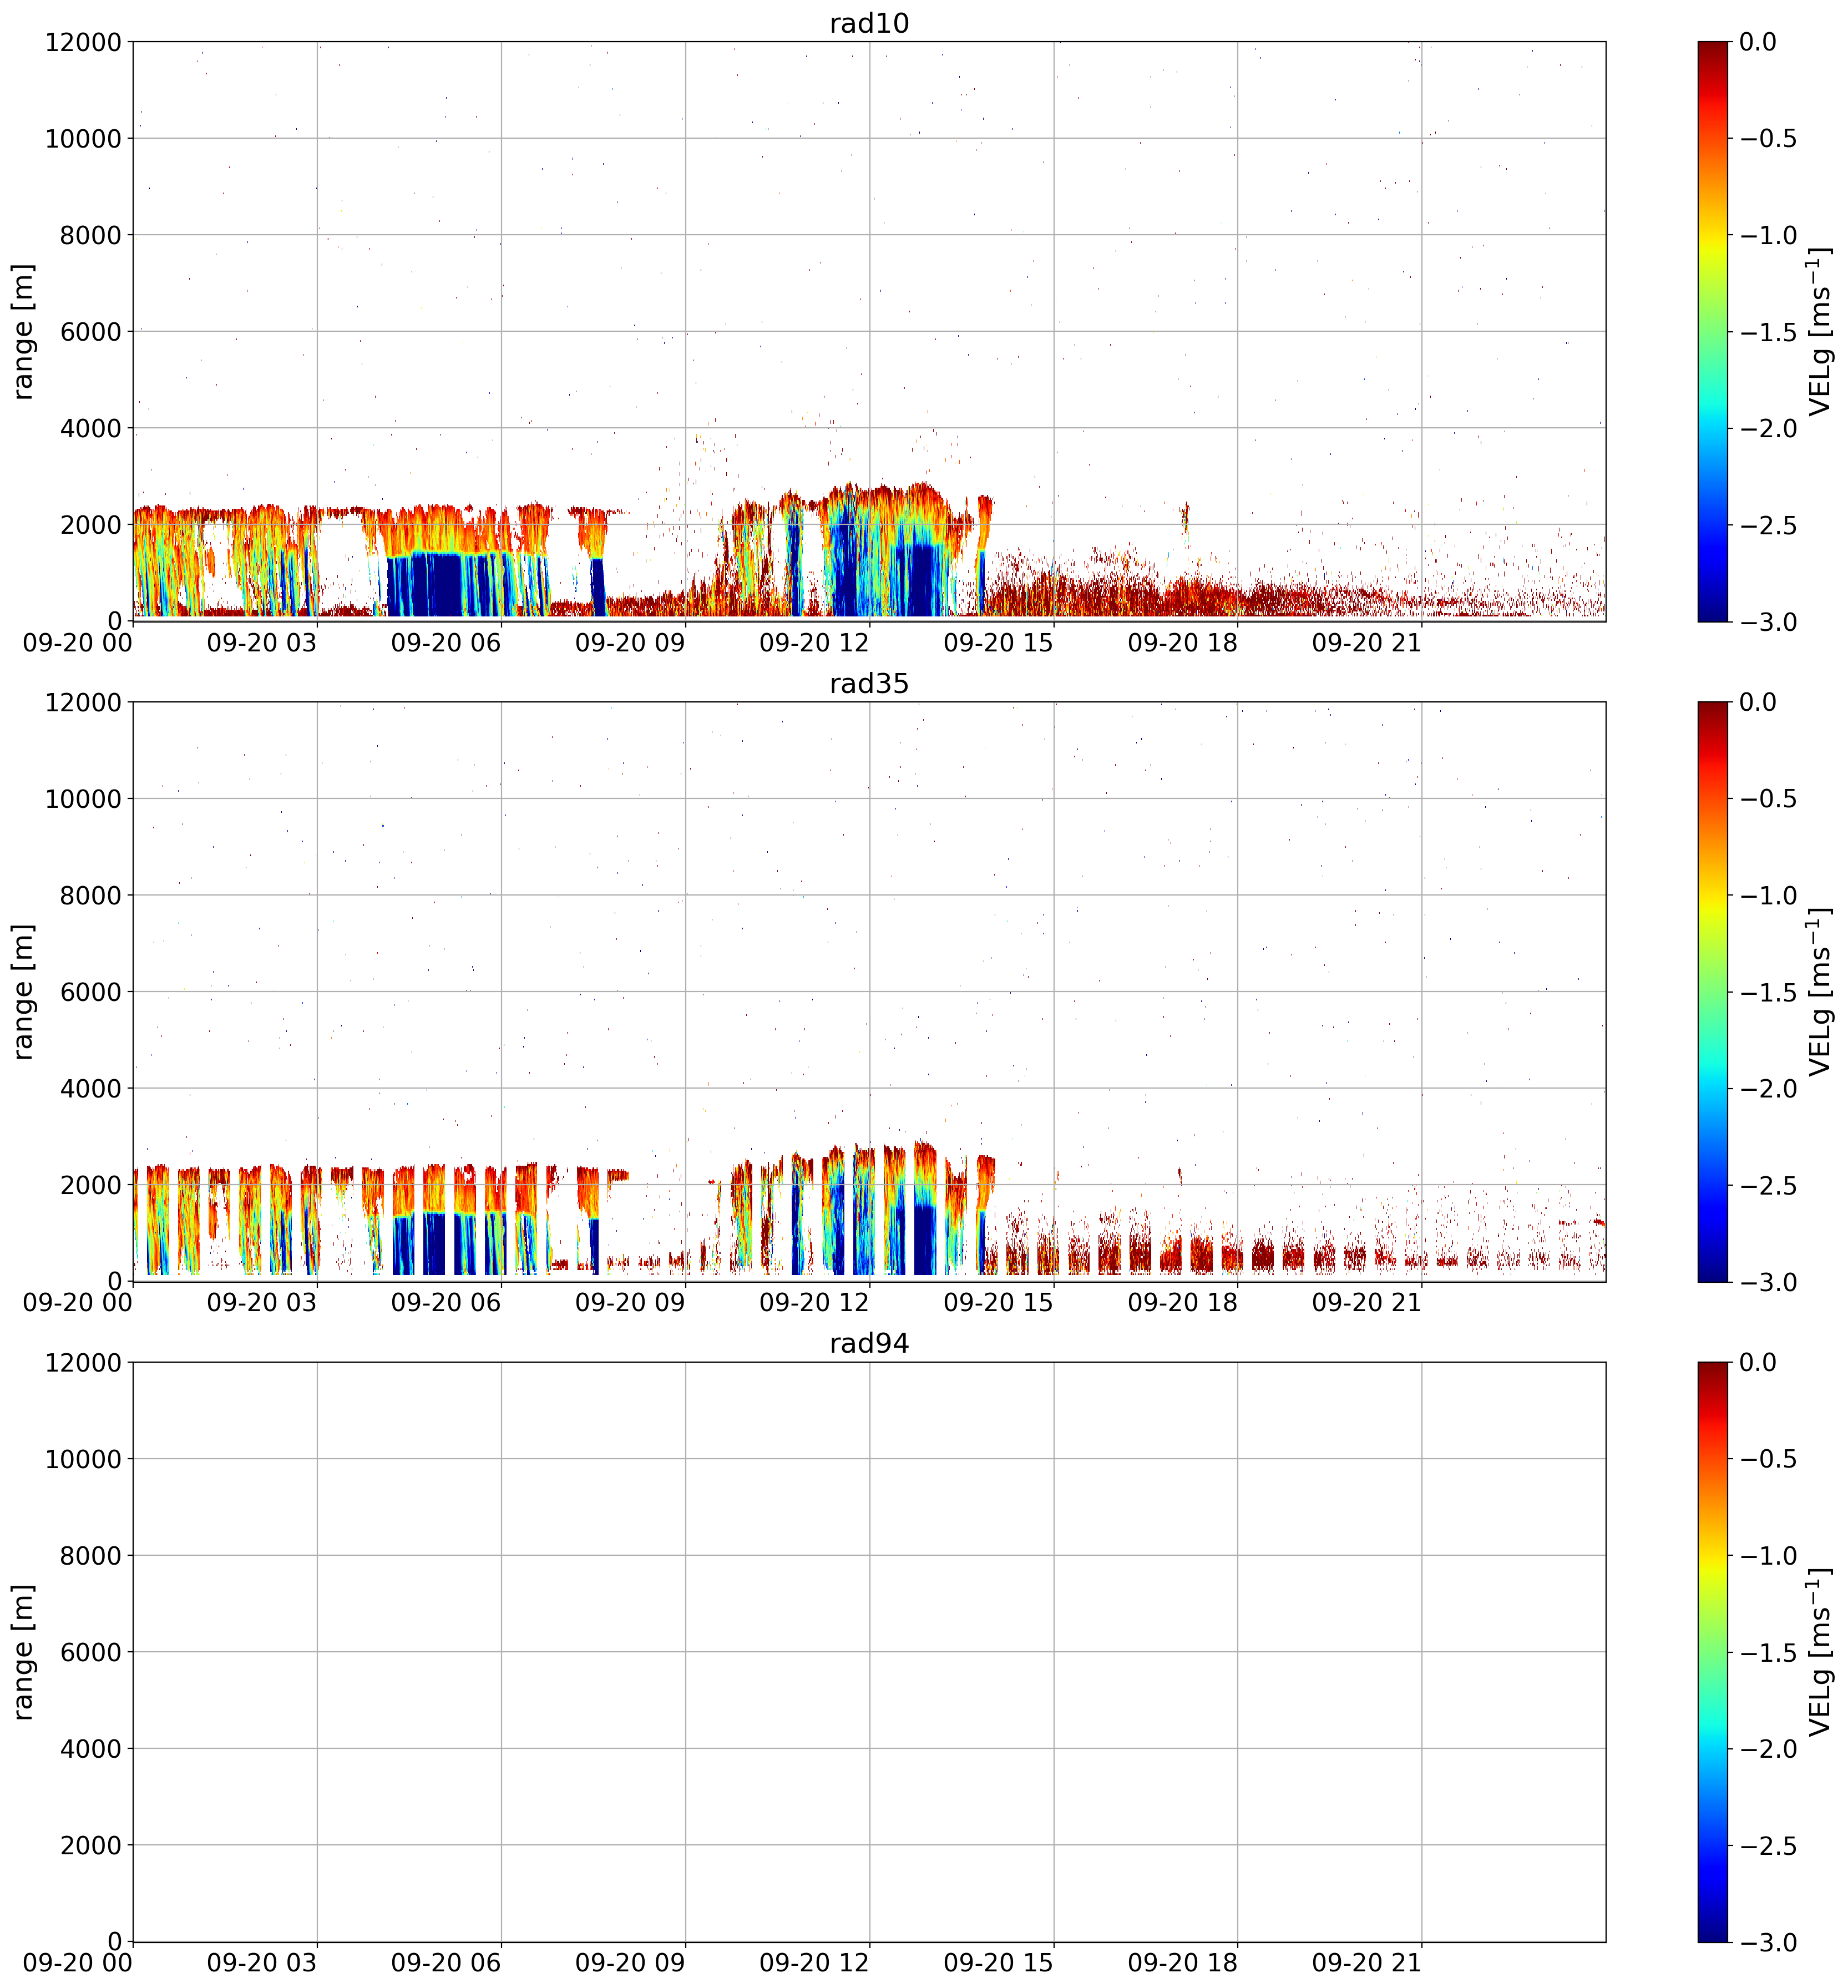Click the rad10 colorbar
This screenshot has width=1848, height=1988.
click(1712, 331)
